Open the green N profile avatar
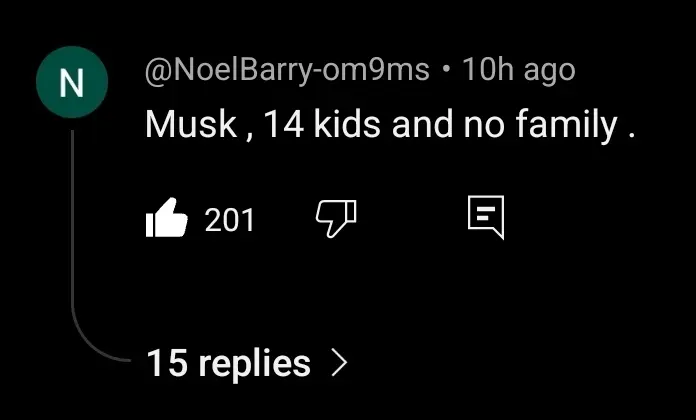The height and width of the screenshot is (420, 696). click(72, 82)
